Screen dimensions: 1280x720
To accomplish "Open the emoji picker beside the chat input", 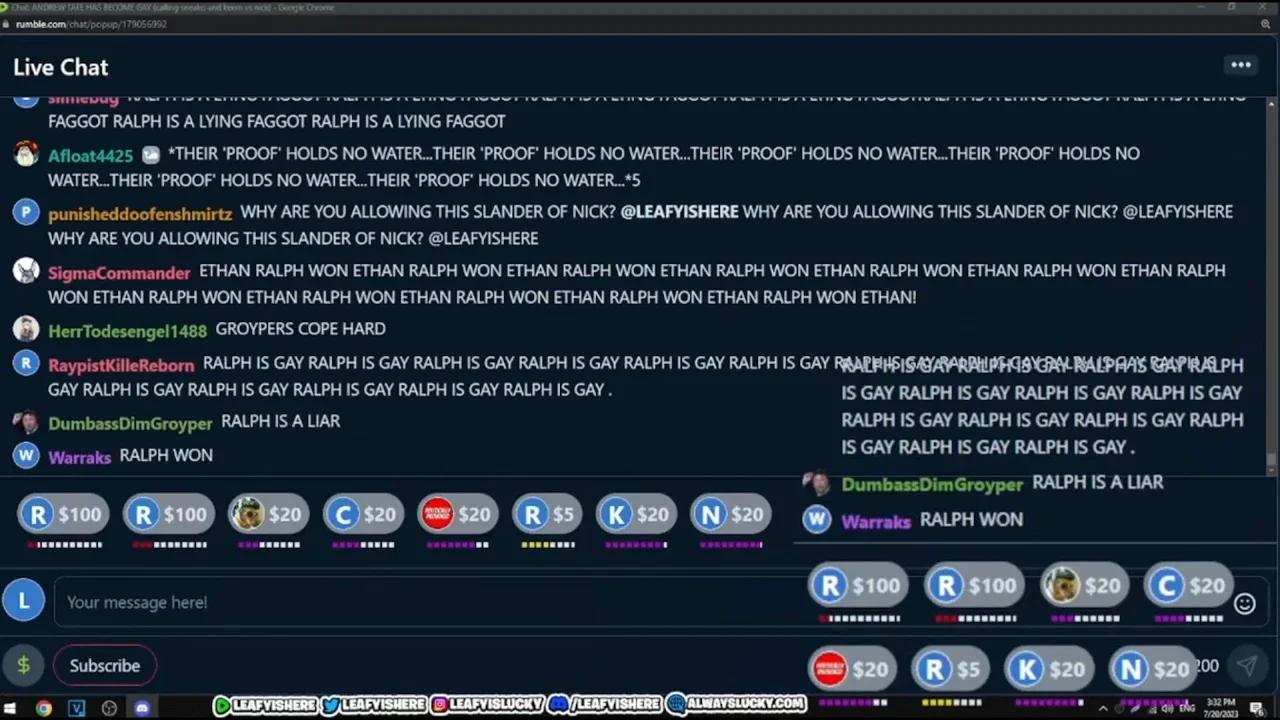I will tap(1244, 603).
